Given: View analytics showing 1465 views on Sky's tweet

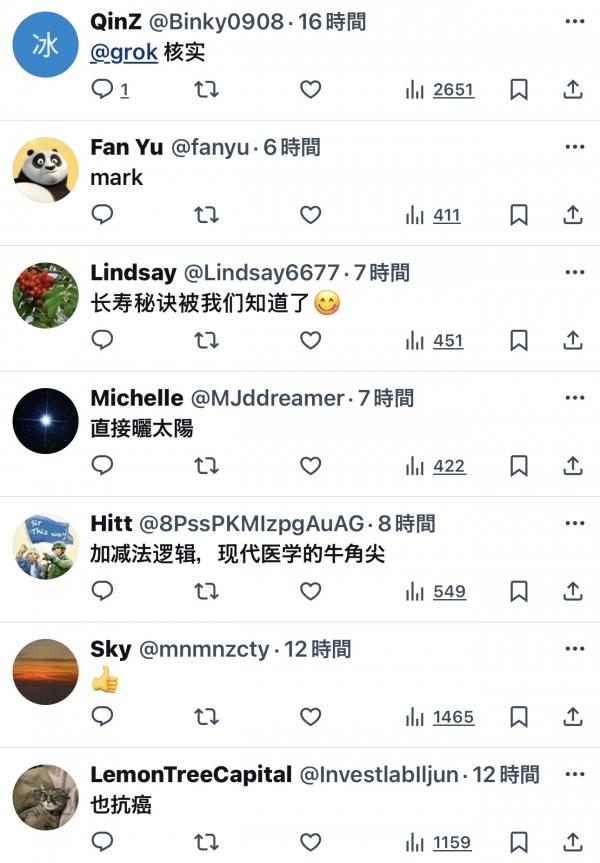Looking at the screenshot, I should (440, 717).
